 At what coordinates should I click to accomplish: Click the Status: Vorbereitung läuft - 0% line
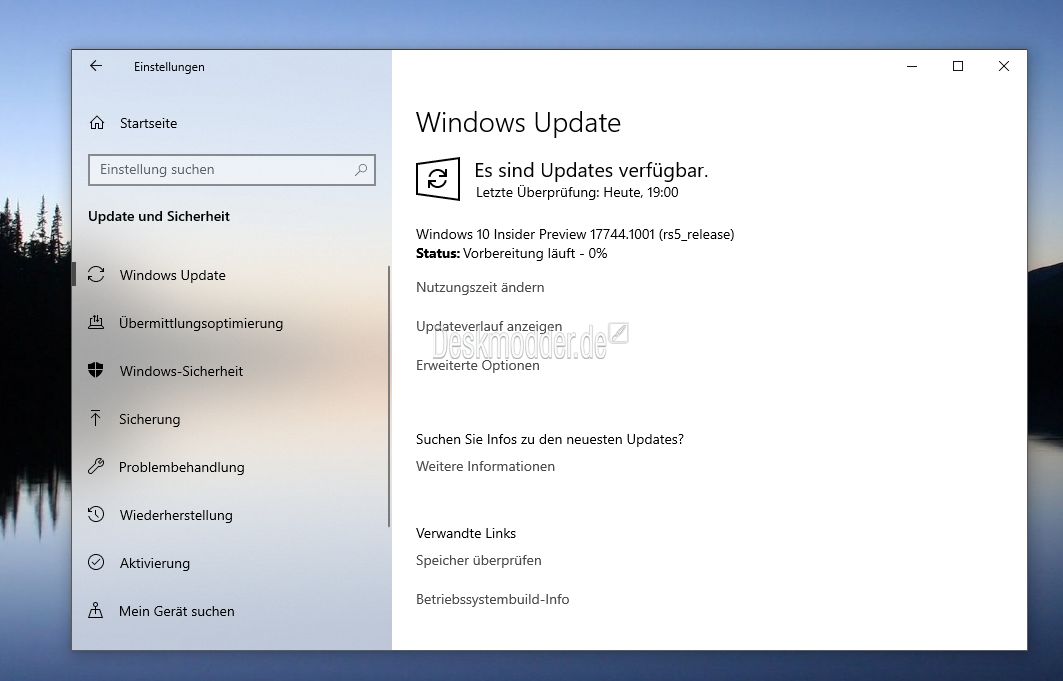(x=512, y=253)
